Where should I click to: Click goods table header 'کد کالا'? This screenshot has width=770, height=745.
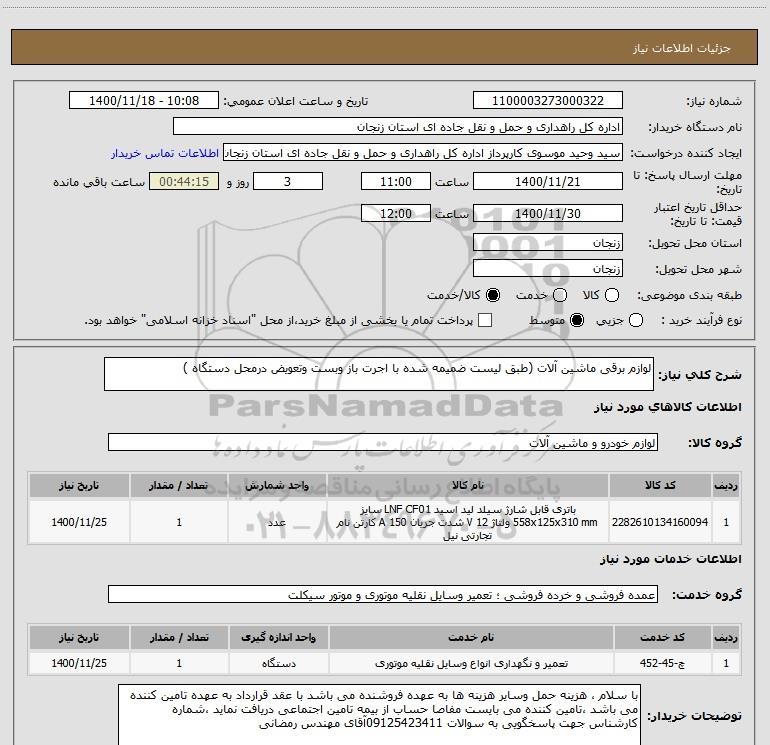tap(660, 486)
